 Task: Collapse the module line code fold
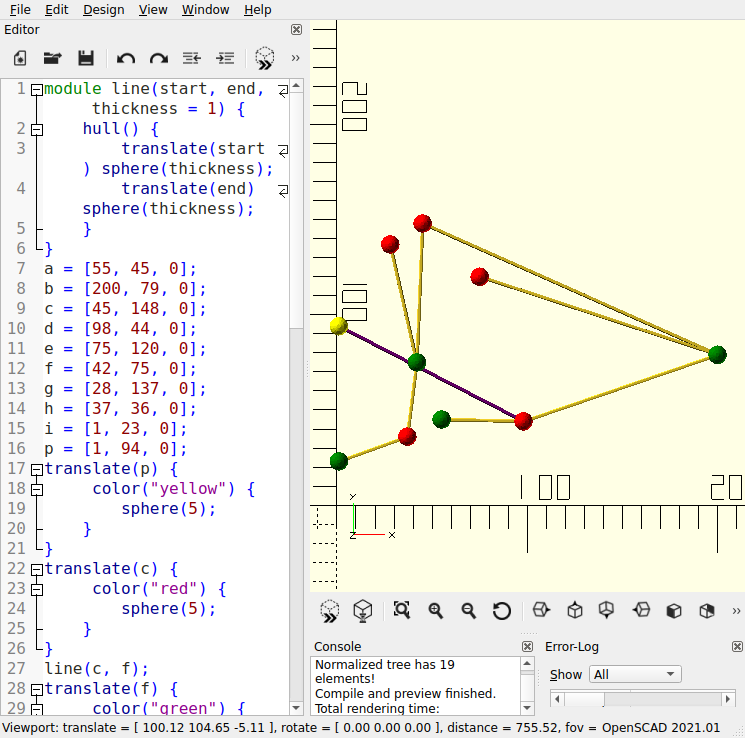click(x=37, y=89)
